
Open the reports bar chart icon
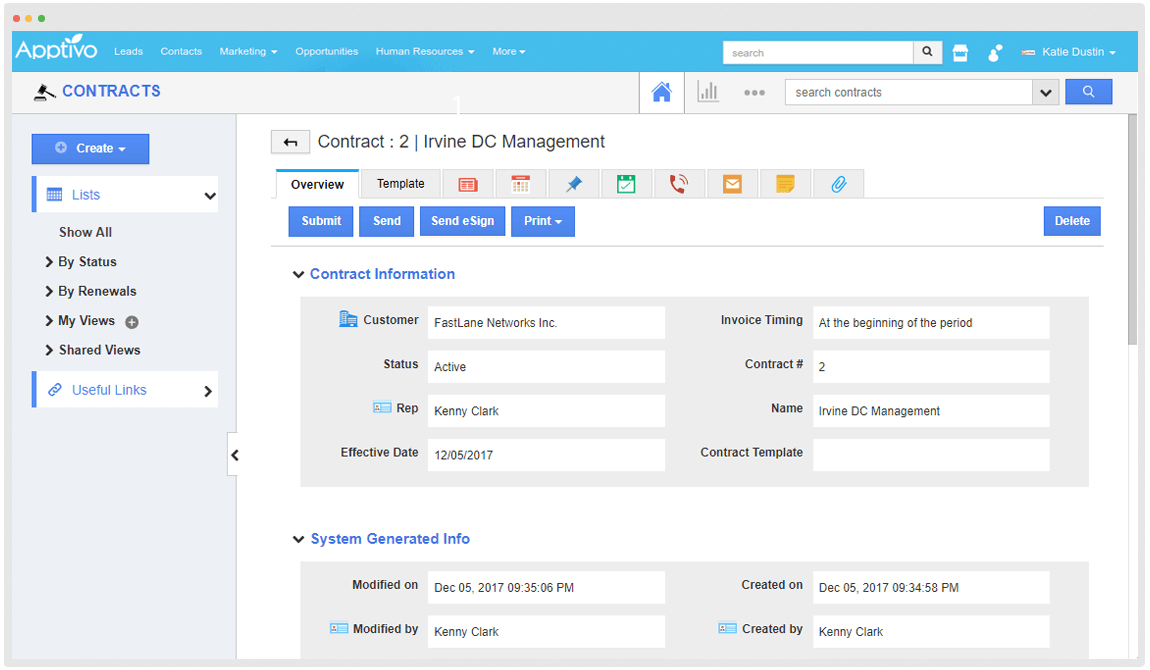click(708, 92)
